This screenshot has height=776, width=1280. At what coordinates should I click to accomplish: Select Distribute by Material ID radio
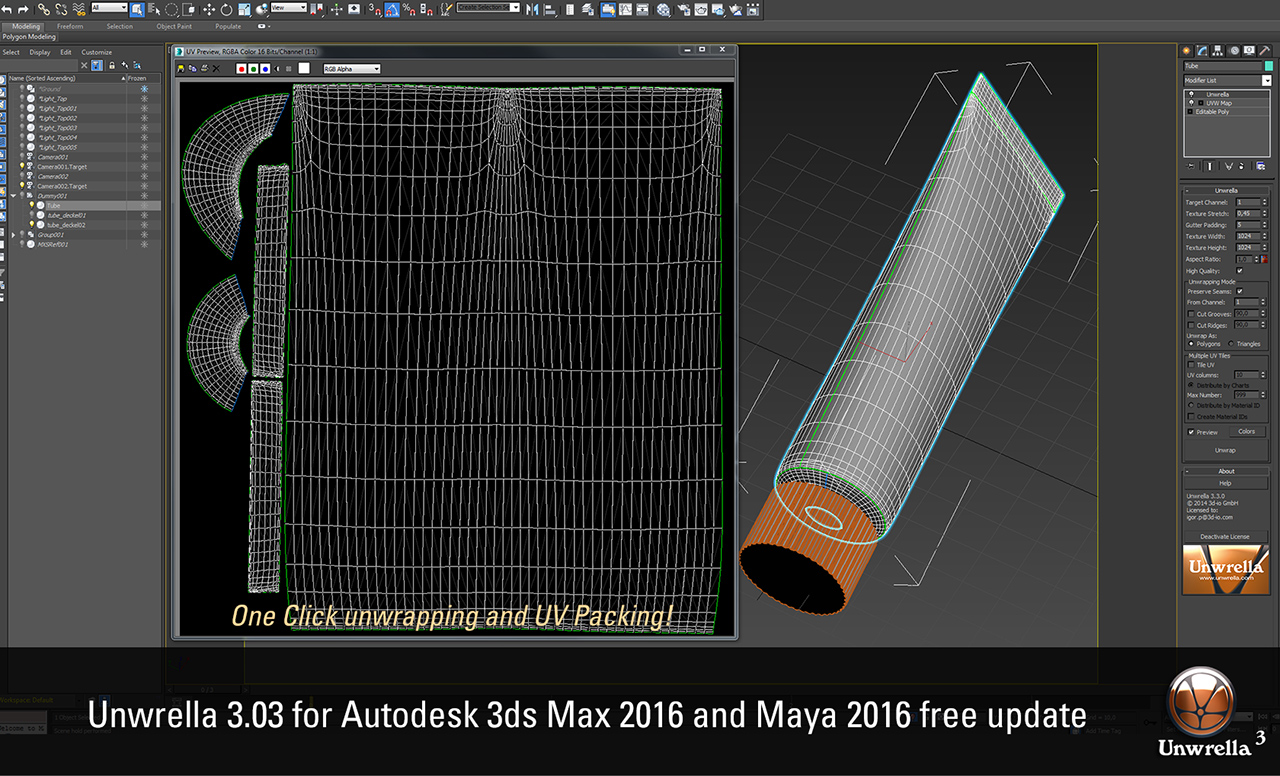(x=1190, y=405)
